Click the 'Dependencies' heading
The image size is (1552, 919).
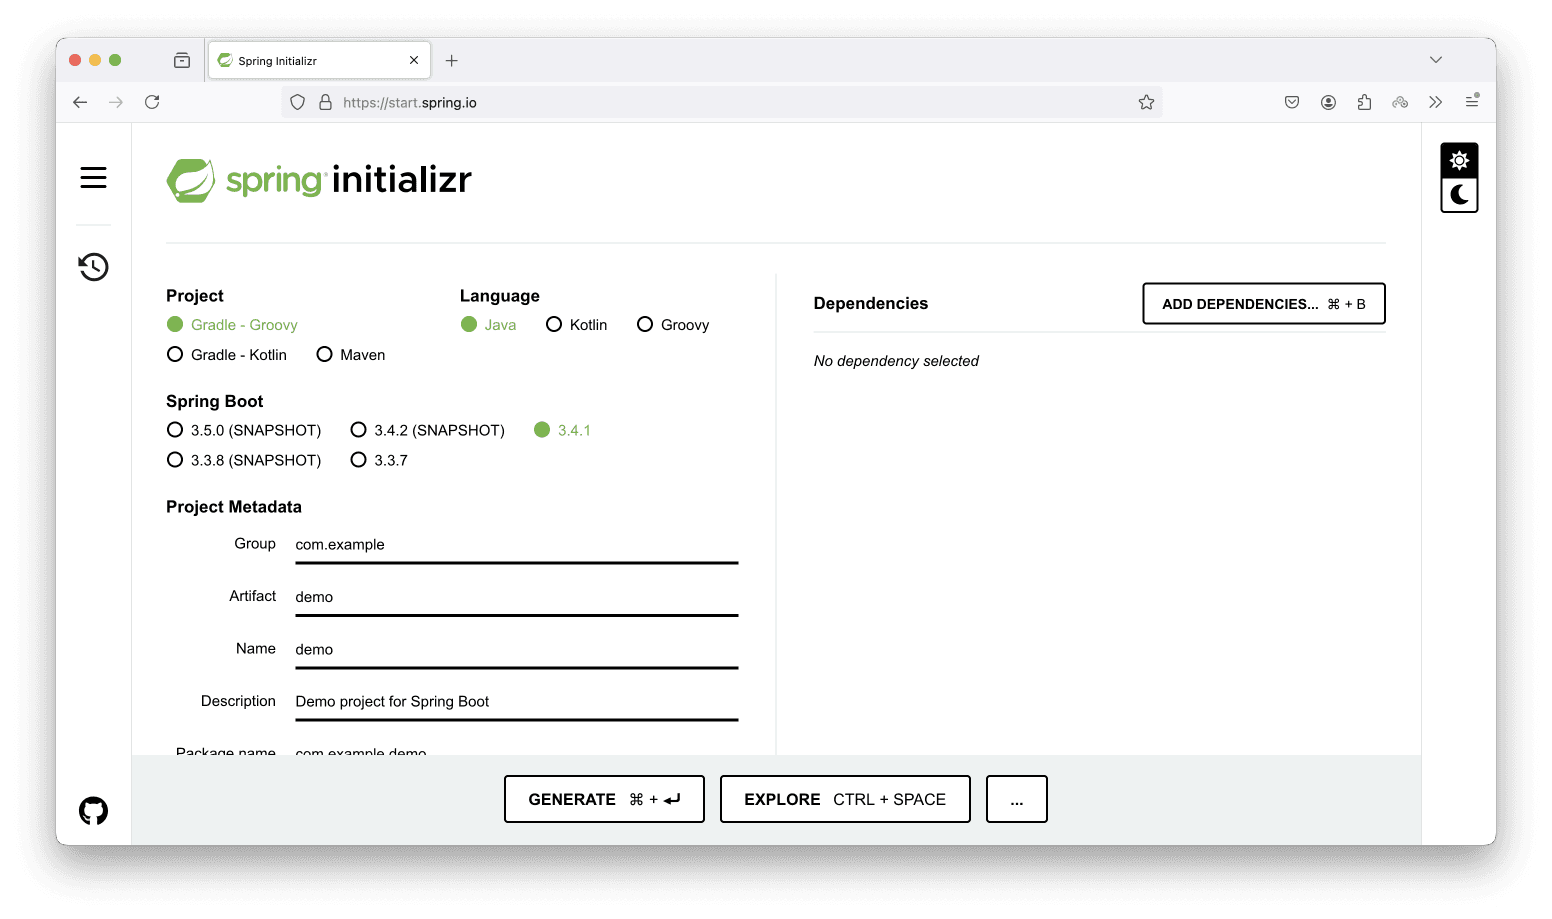point(871,304)
